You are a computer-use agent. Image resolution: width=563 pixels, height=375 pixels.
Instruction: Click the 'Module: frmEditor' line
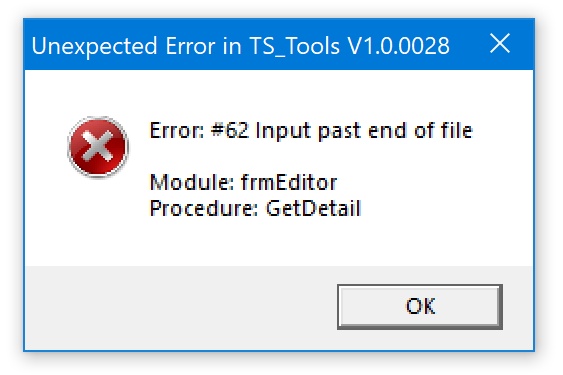tap(243, 182)
